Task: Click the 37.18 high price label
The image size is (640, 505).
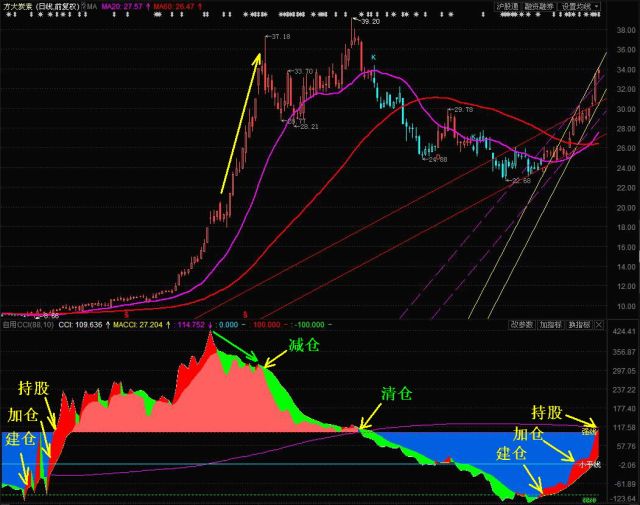Action: 281,37
